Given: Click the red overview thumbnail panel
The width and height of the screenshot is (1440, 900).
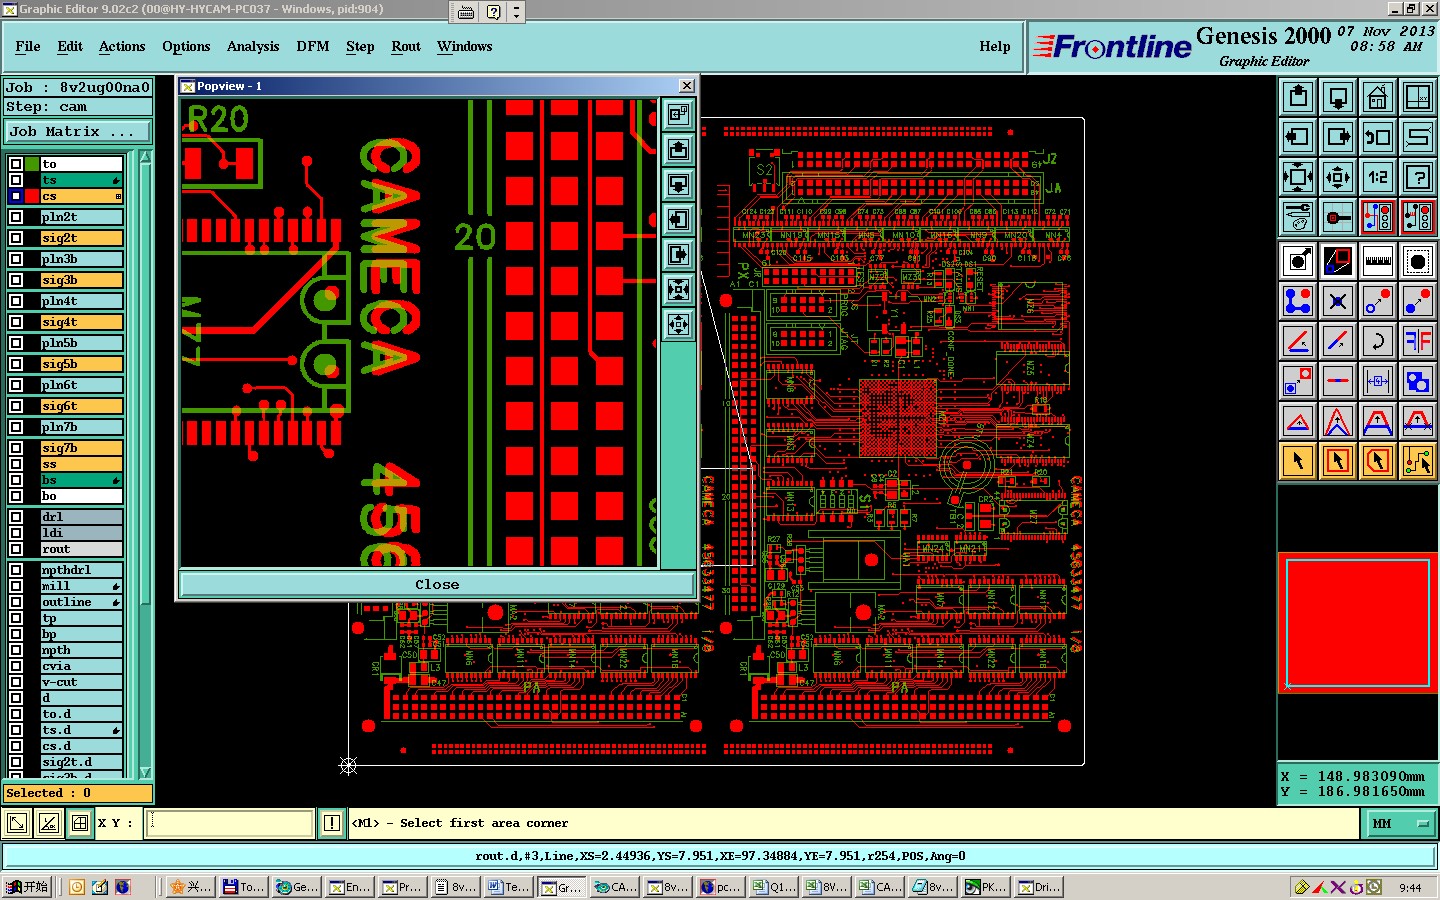Looking at the screenshot, I should click(1358, 622).
